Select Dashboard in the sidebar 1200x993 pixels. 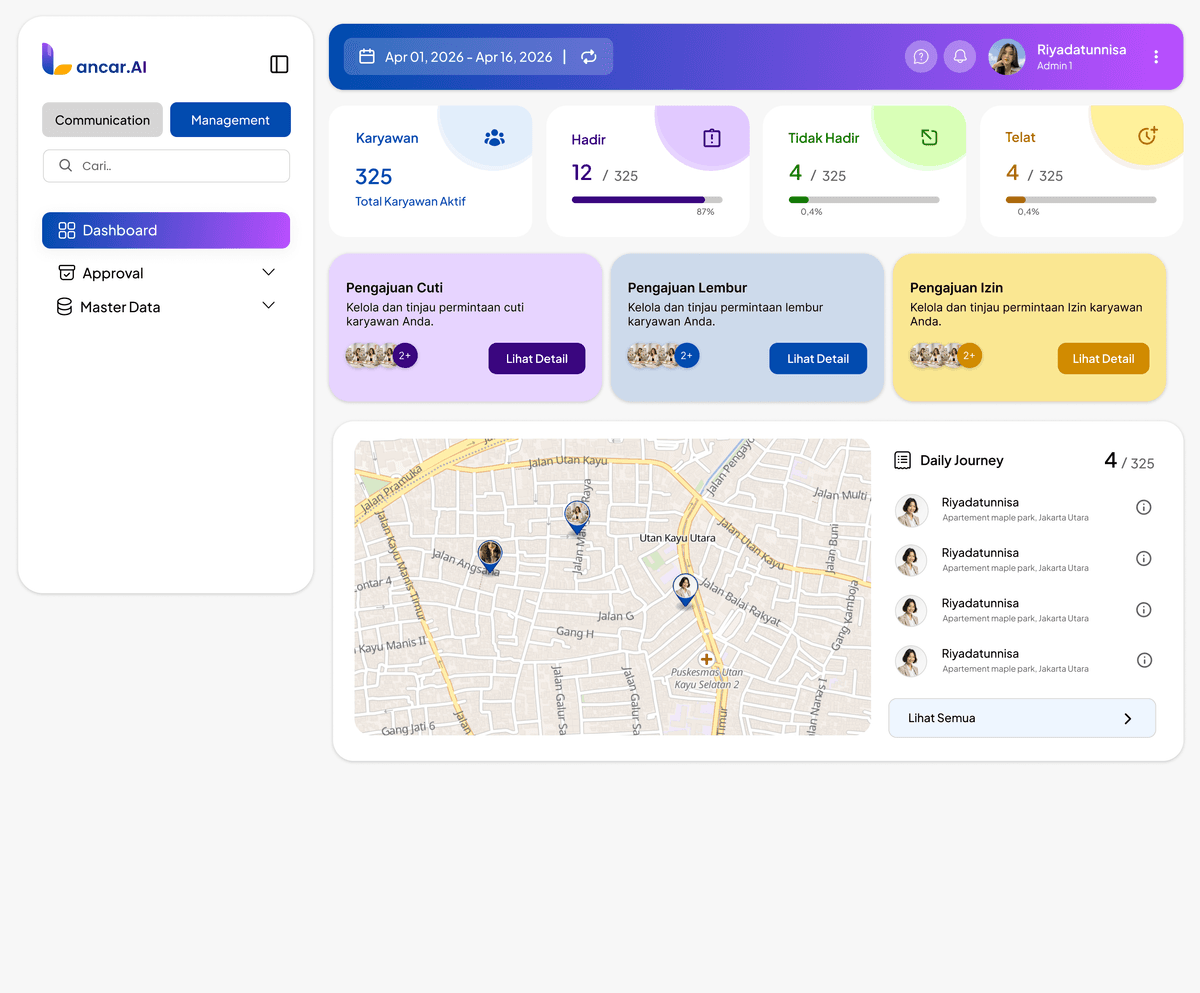(166, 230)
